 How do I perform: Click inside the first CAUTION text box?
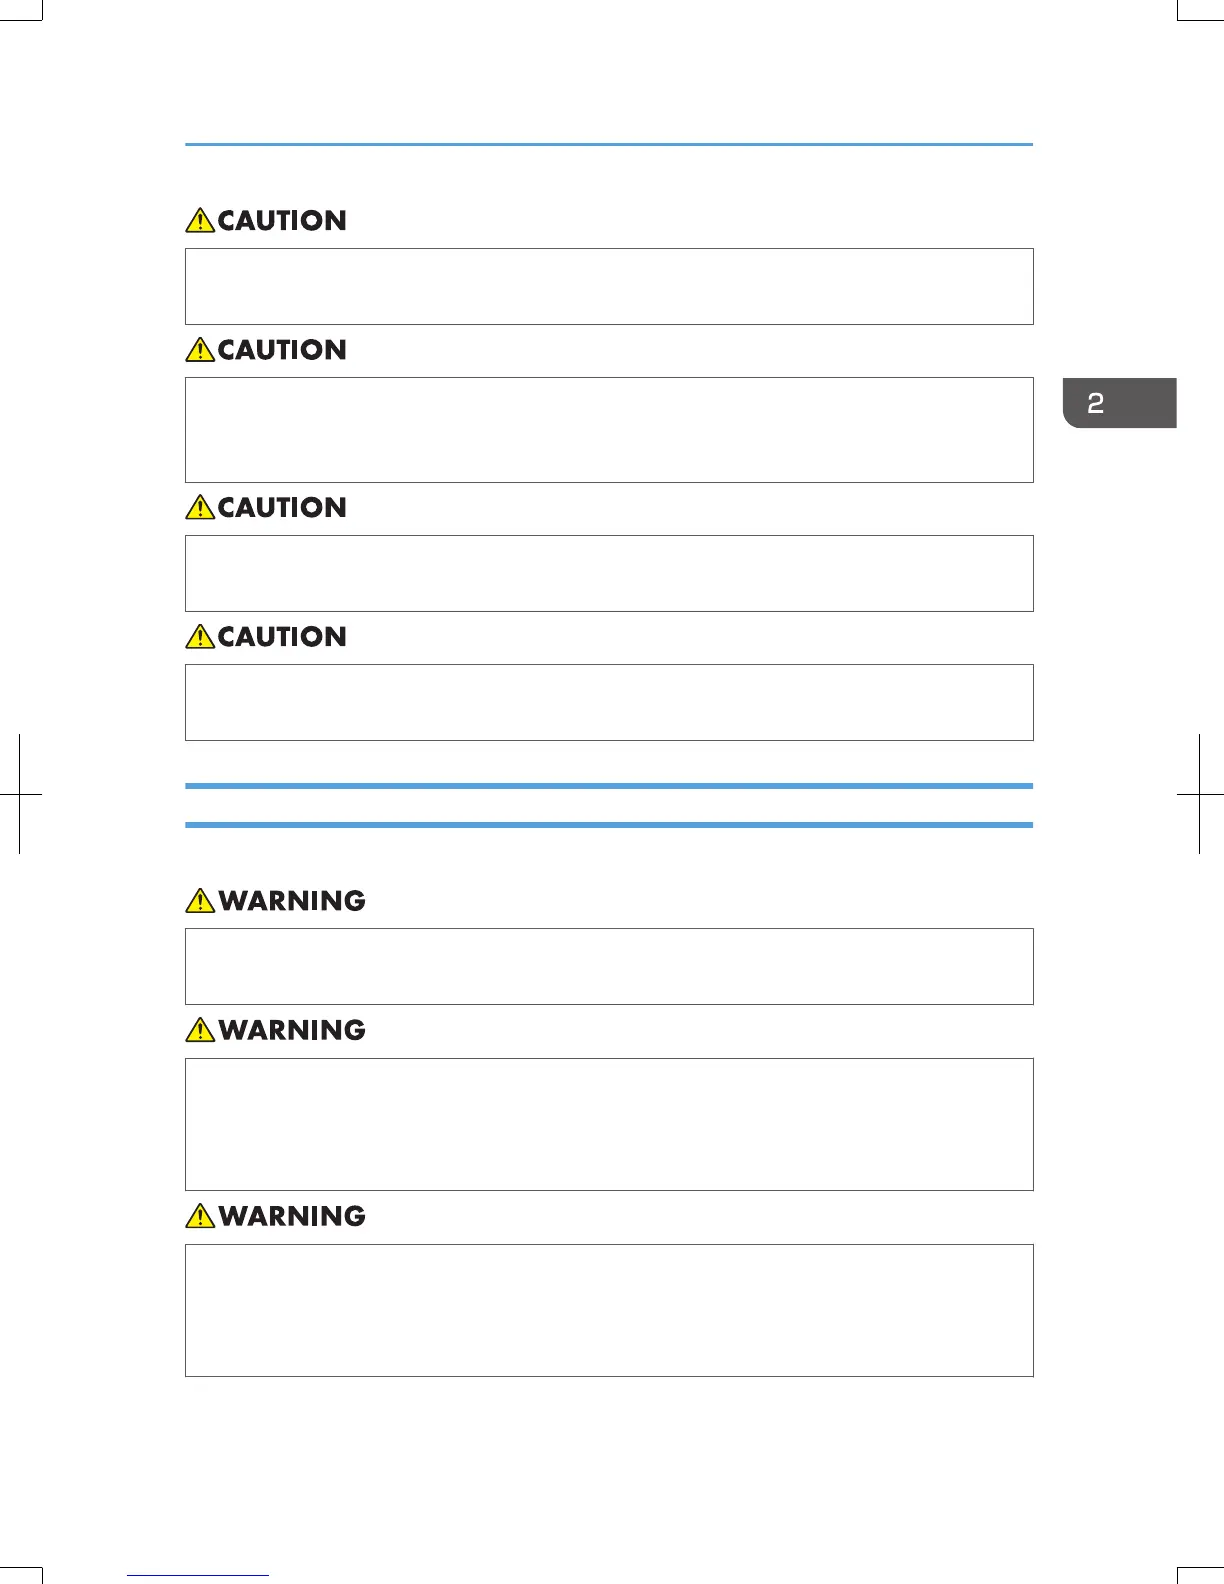pos(609,286)
